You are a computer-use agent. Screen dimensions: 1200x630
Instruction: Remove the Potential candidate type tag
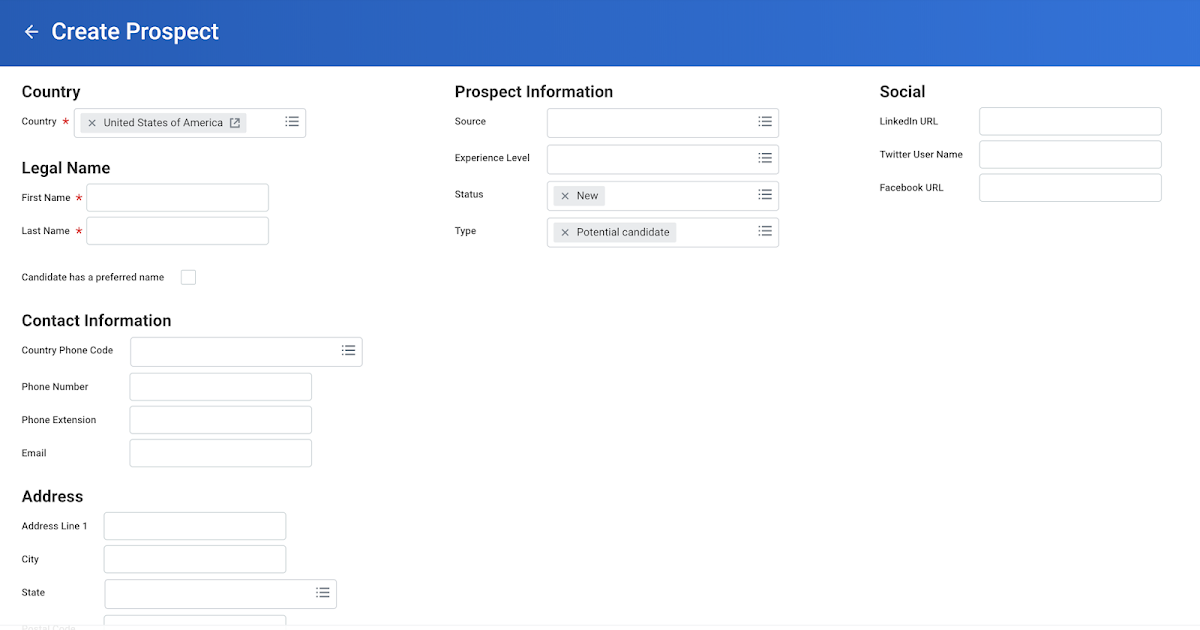566,231
